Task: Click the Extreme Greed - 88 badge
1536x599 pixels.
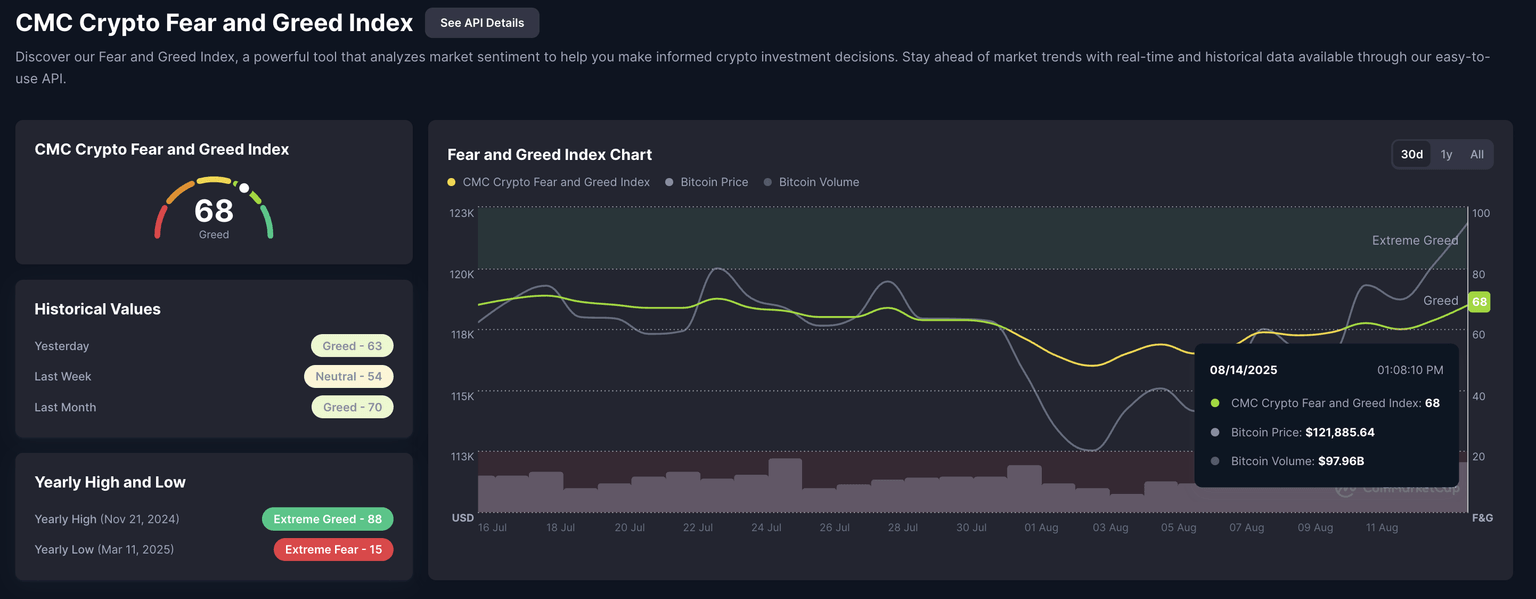Action: pos(327,519)
